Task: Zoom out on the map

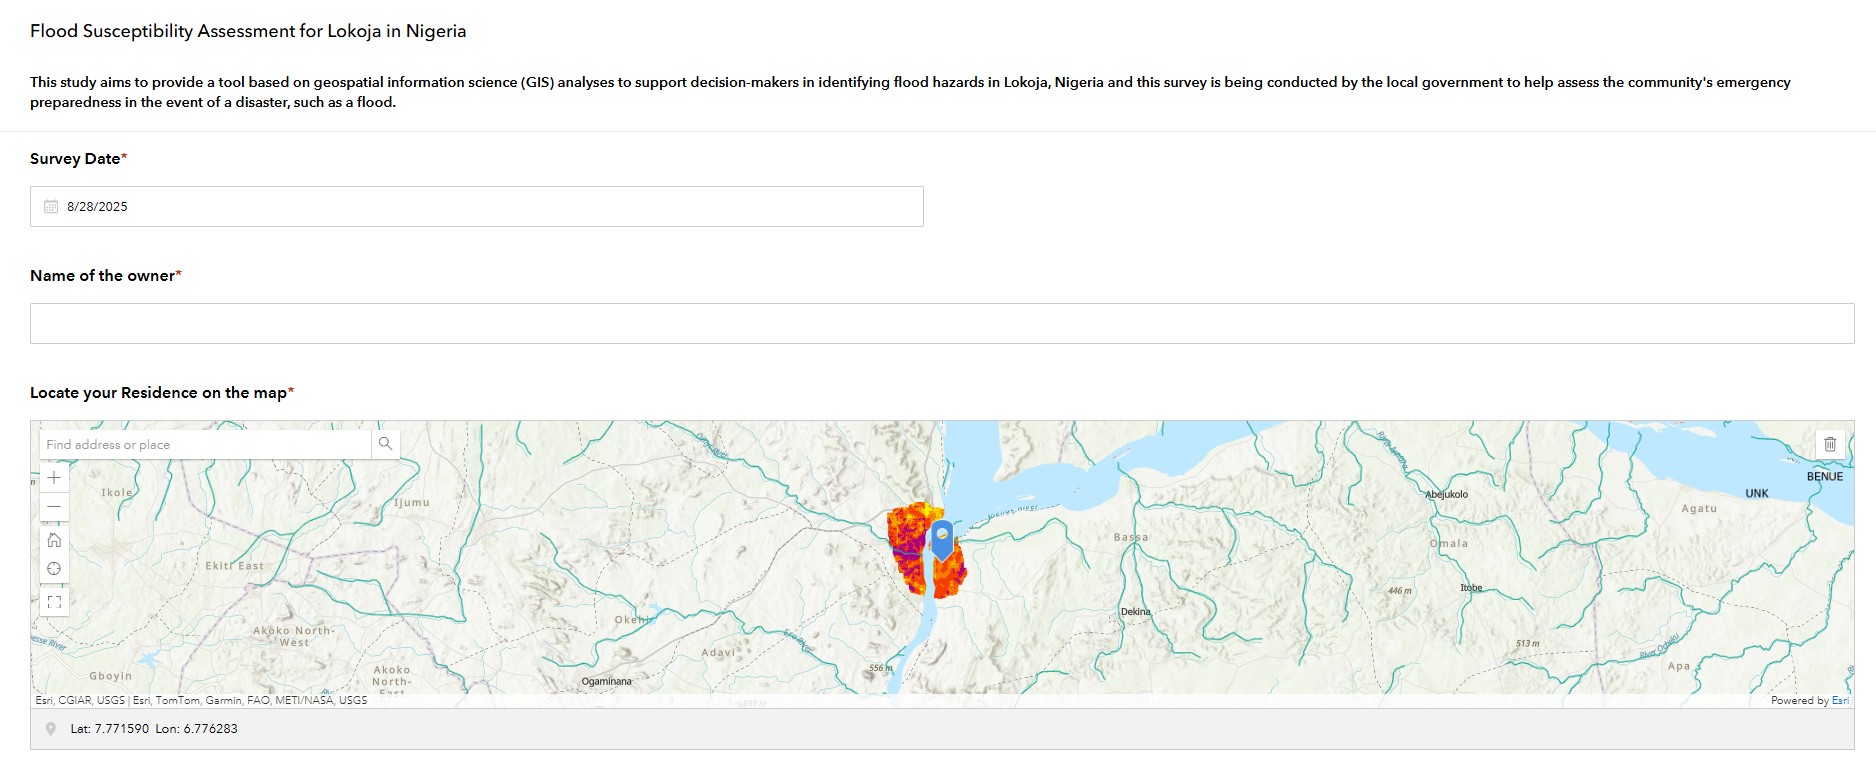Action: pyautogui.click(x=54, y=507)
